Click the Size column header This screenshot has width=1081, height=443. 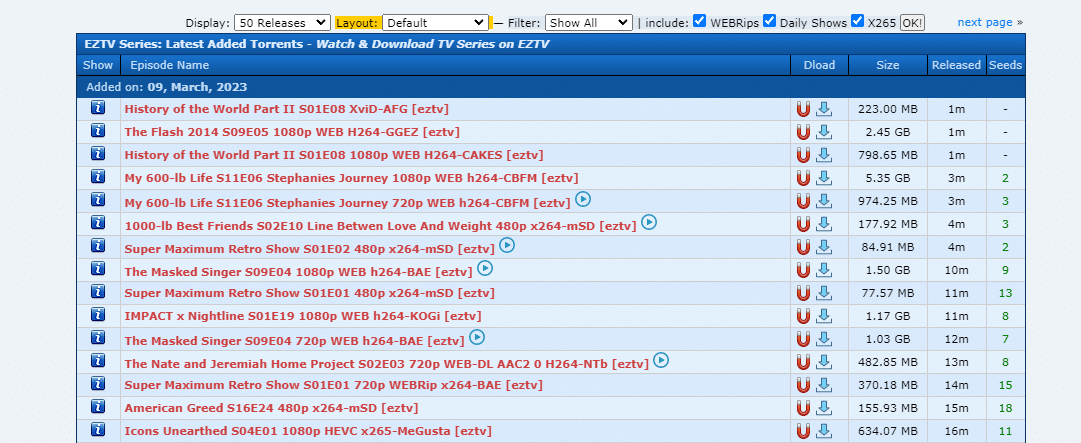888,65
